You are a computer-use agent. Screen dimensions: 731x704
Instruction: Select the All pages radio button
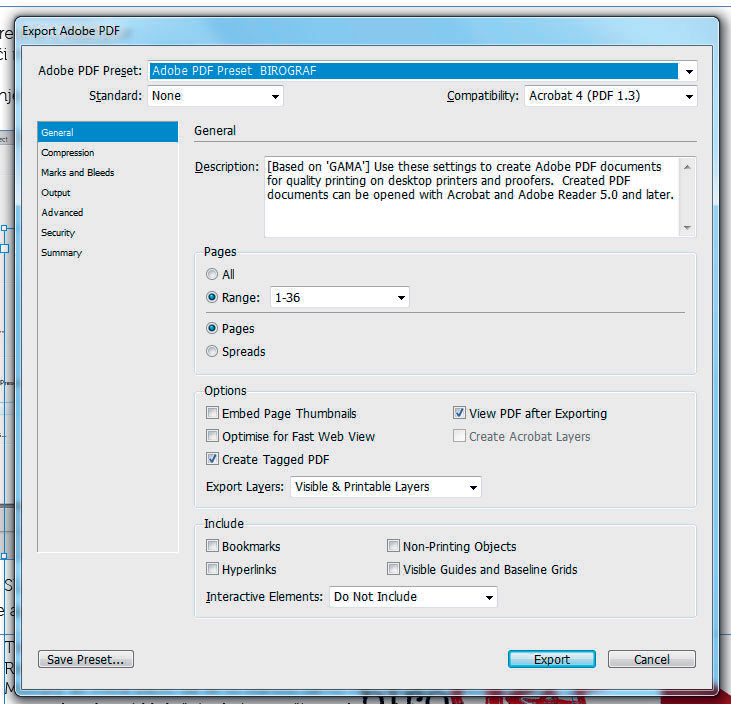212,274
